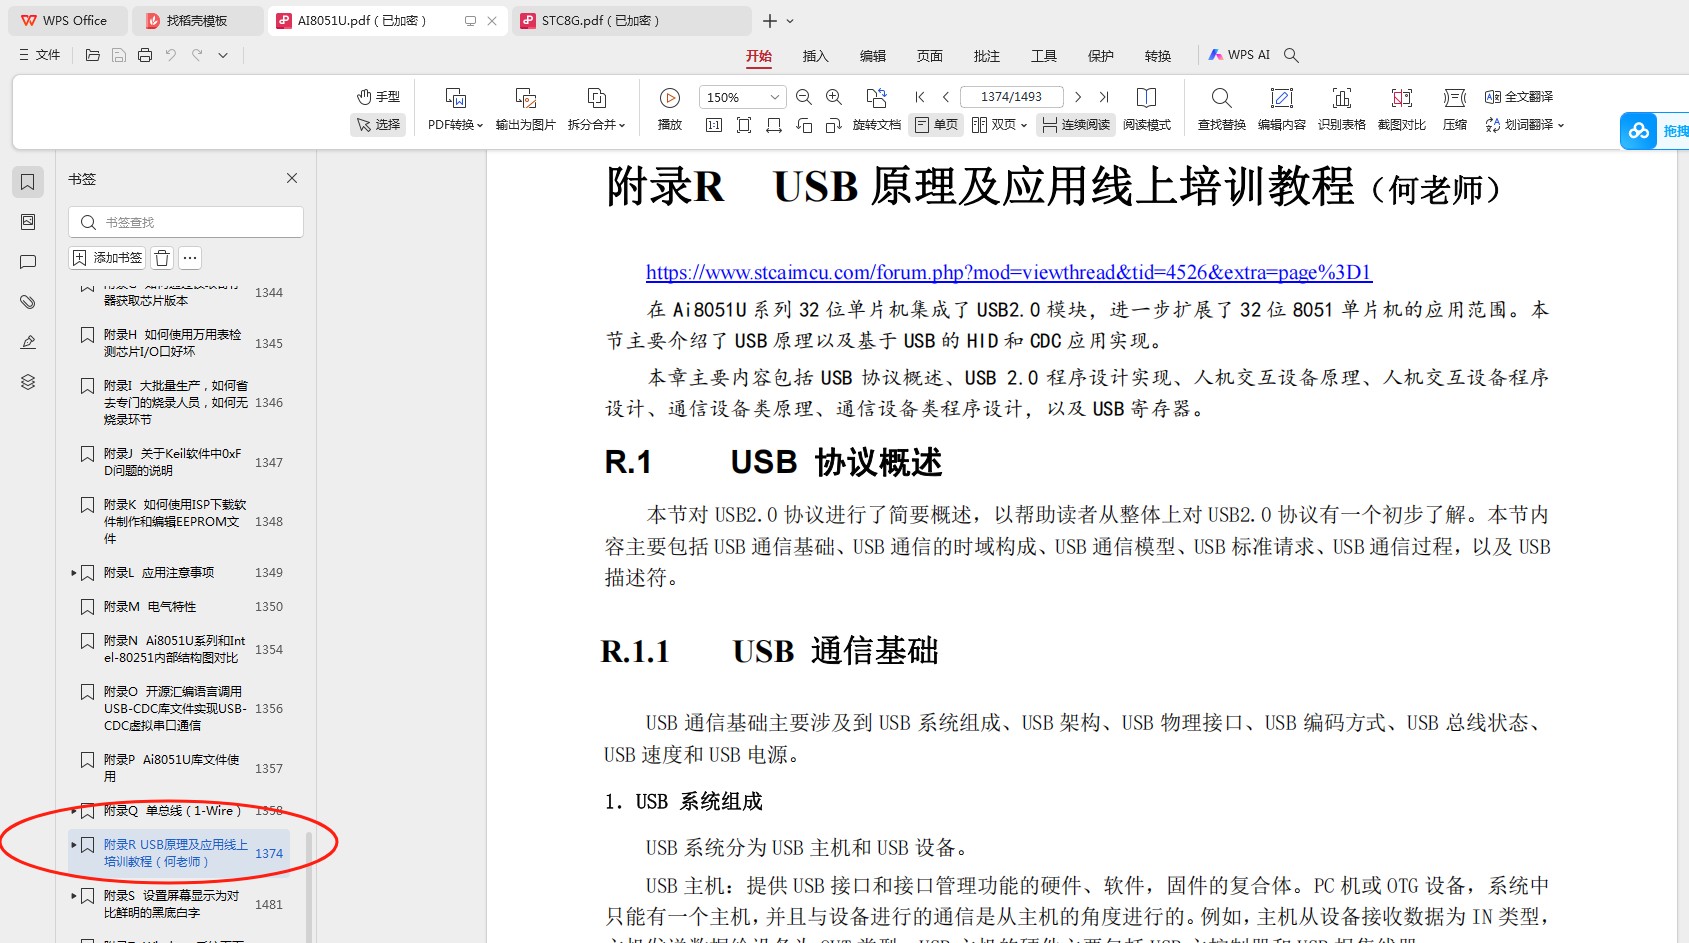
Task: Fit page to window icon
Action: pyautogui.click(x=744, y=125)
